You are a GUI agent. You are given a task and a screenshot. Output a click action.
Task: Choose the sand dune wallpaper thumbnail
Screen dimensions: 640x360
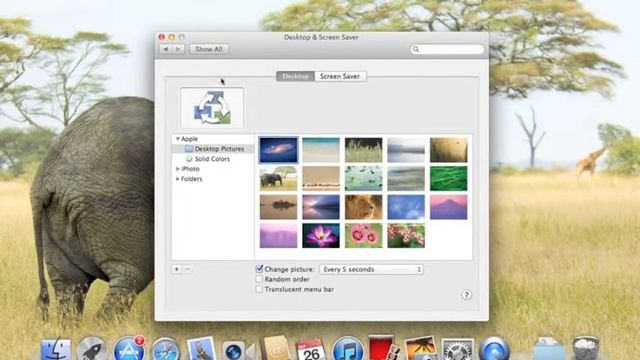(x=448, y=150)
